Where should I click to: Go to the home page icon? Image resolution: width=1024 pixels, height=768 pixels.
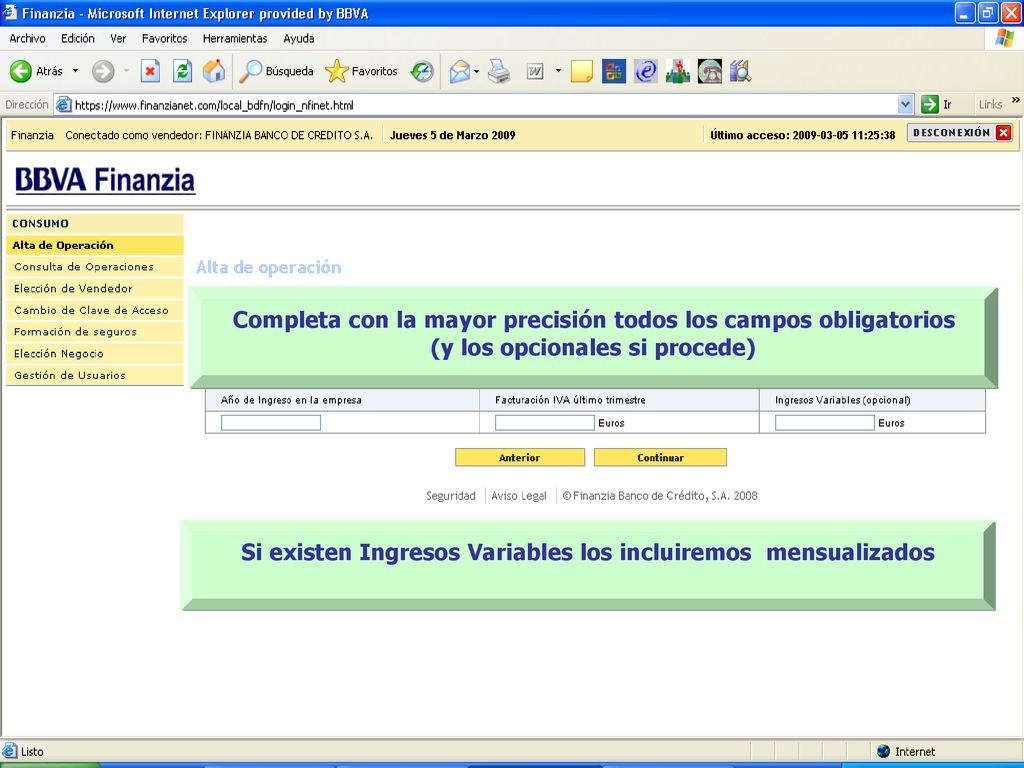tap(214, 71)
